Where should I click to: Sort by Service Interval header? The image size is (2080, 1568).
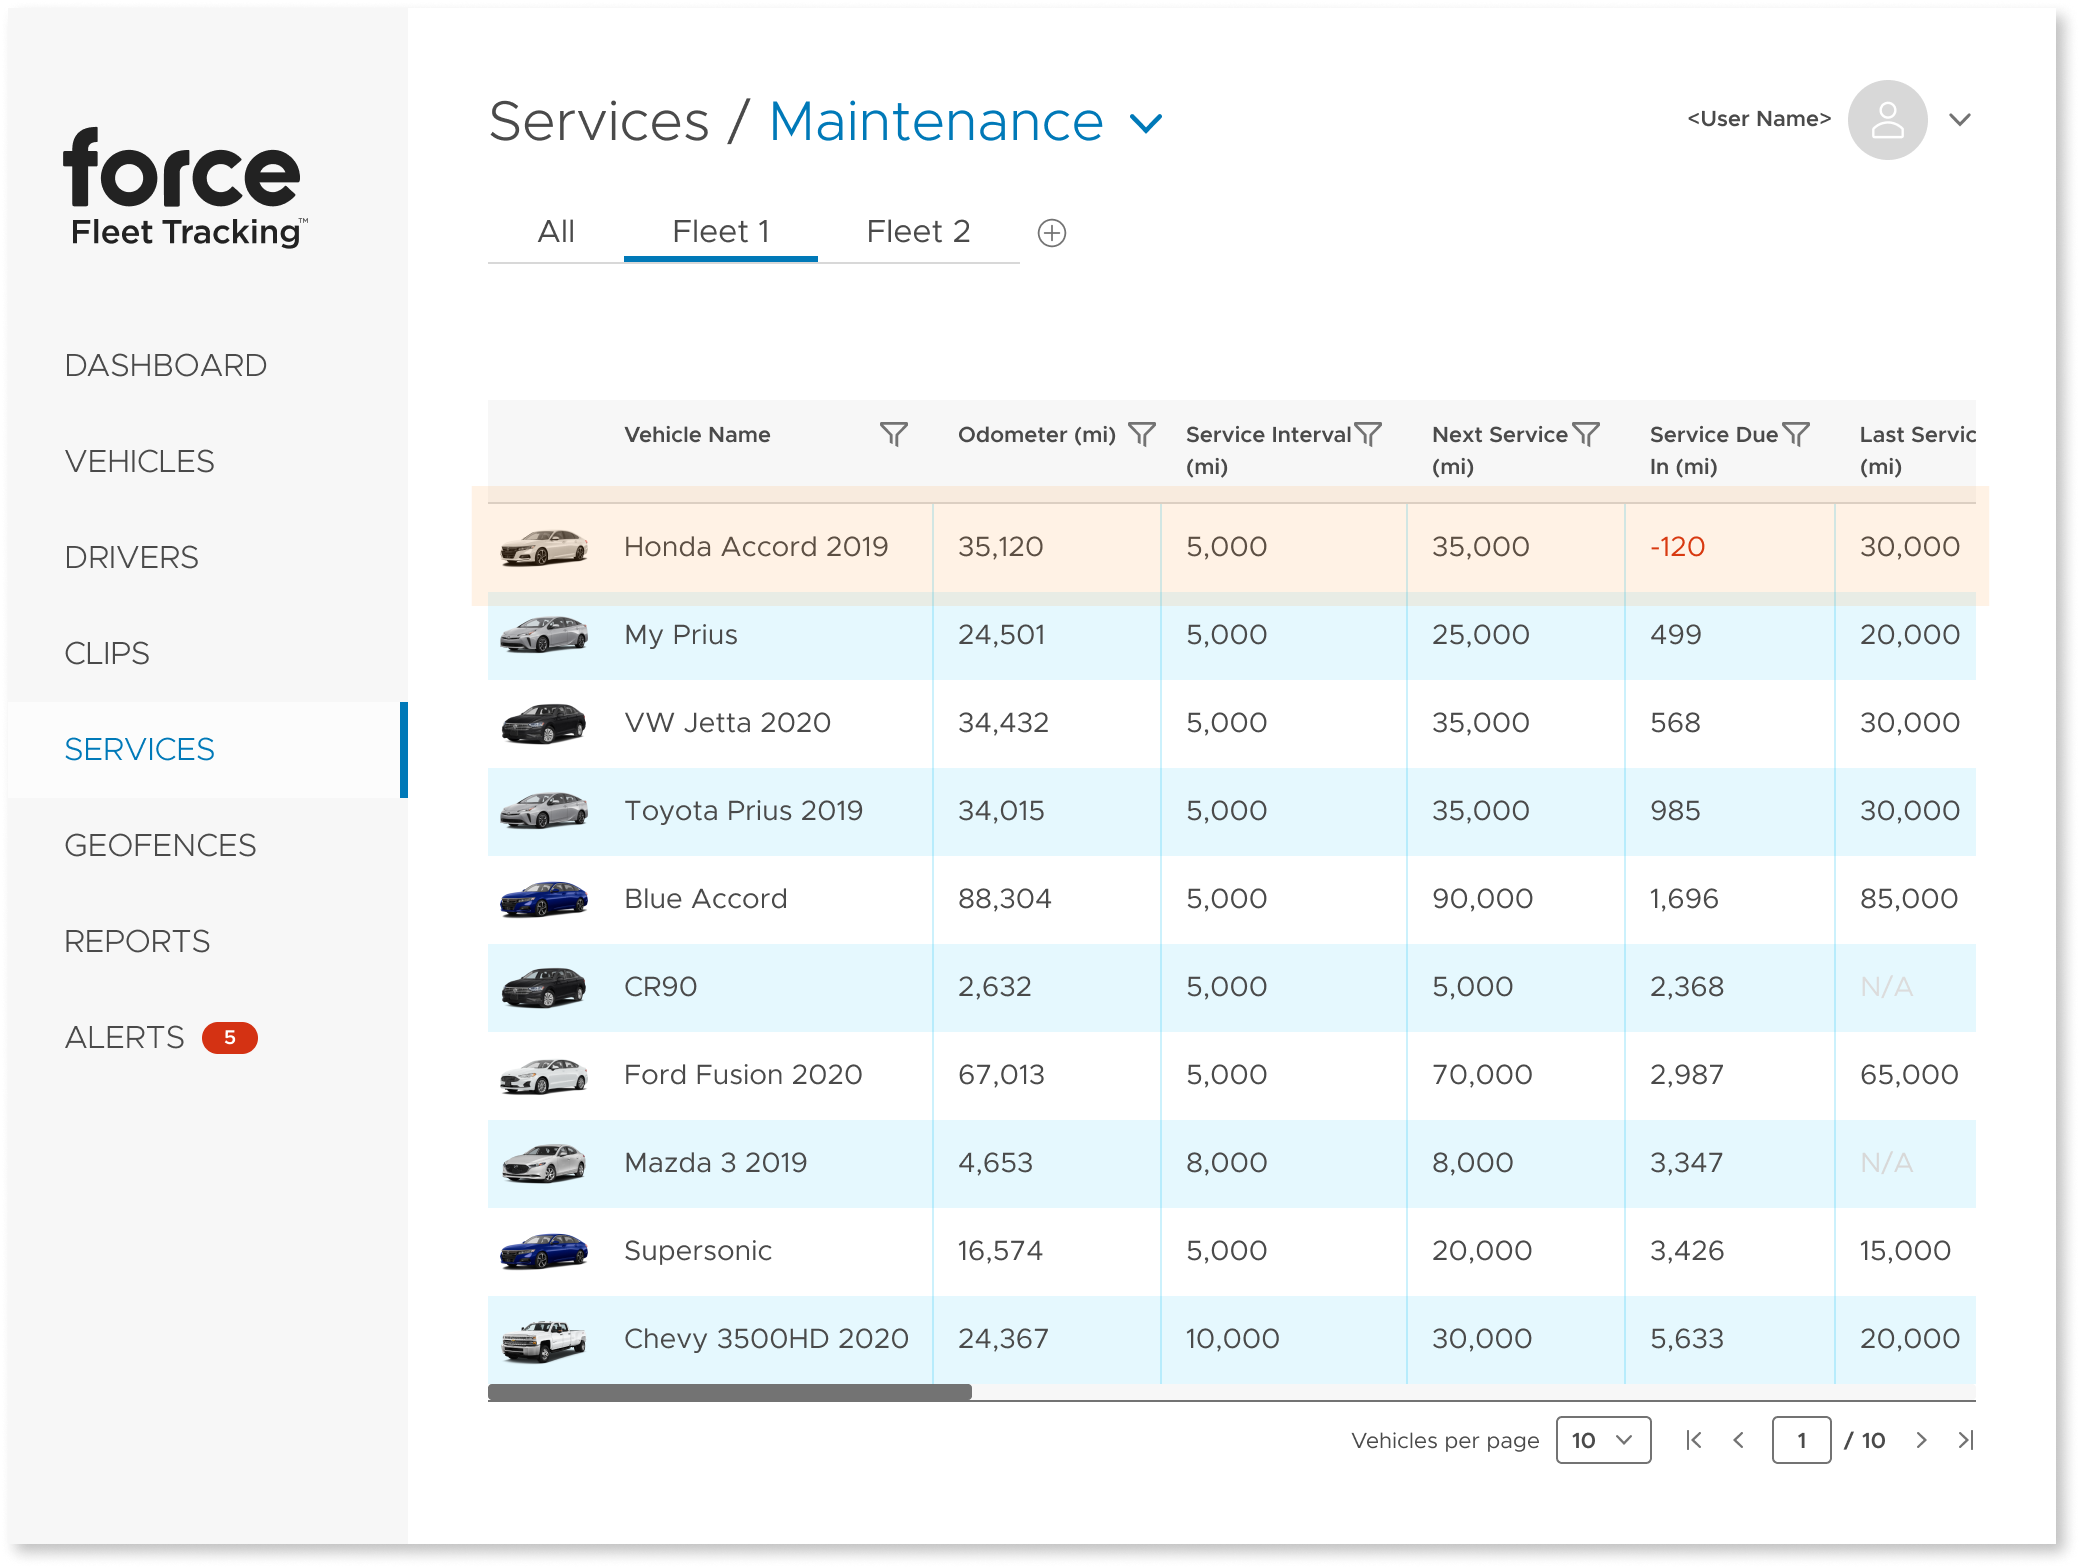pos(1268,450)
